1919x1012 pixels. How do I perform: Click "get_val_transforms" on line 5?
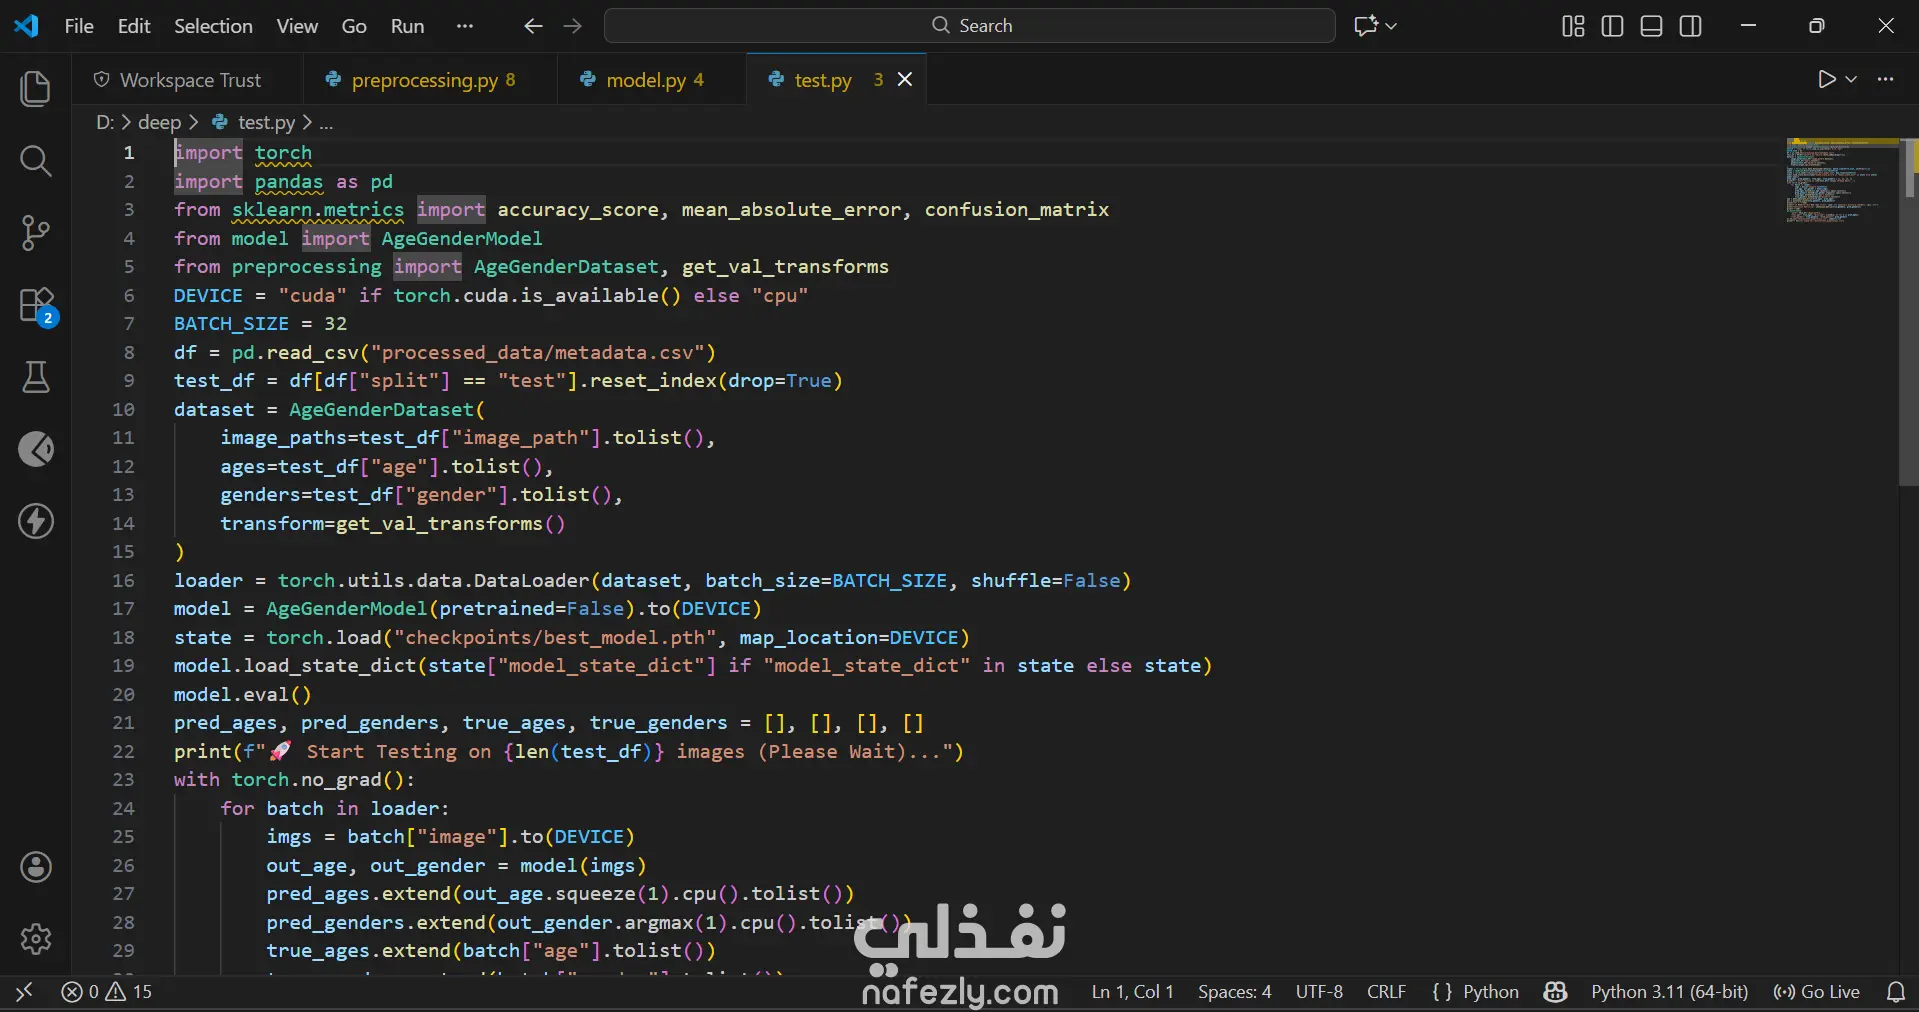(785, 267)
